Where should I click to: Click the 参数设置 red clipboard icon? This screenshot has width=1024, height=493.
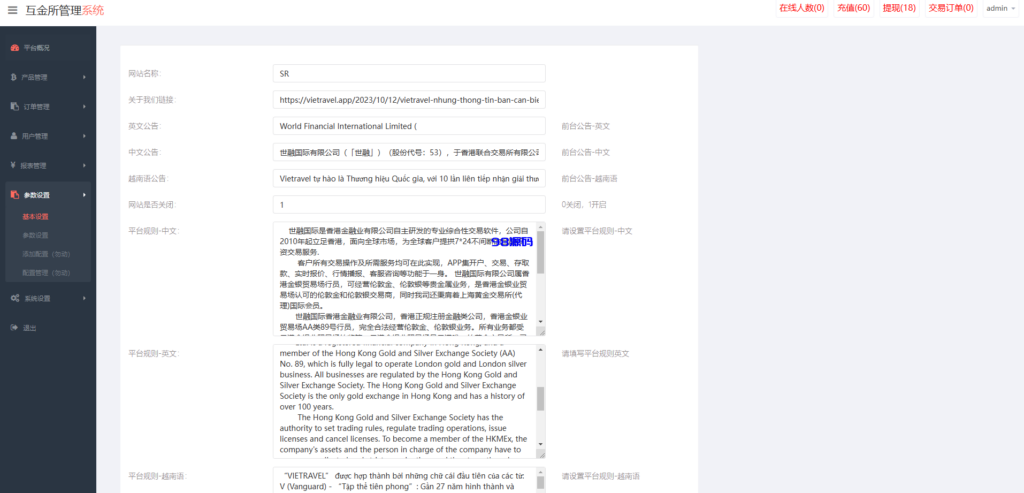(x=14, y=195)
